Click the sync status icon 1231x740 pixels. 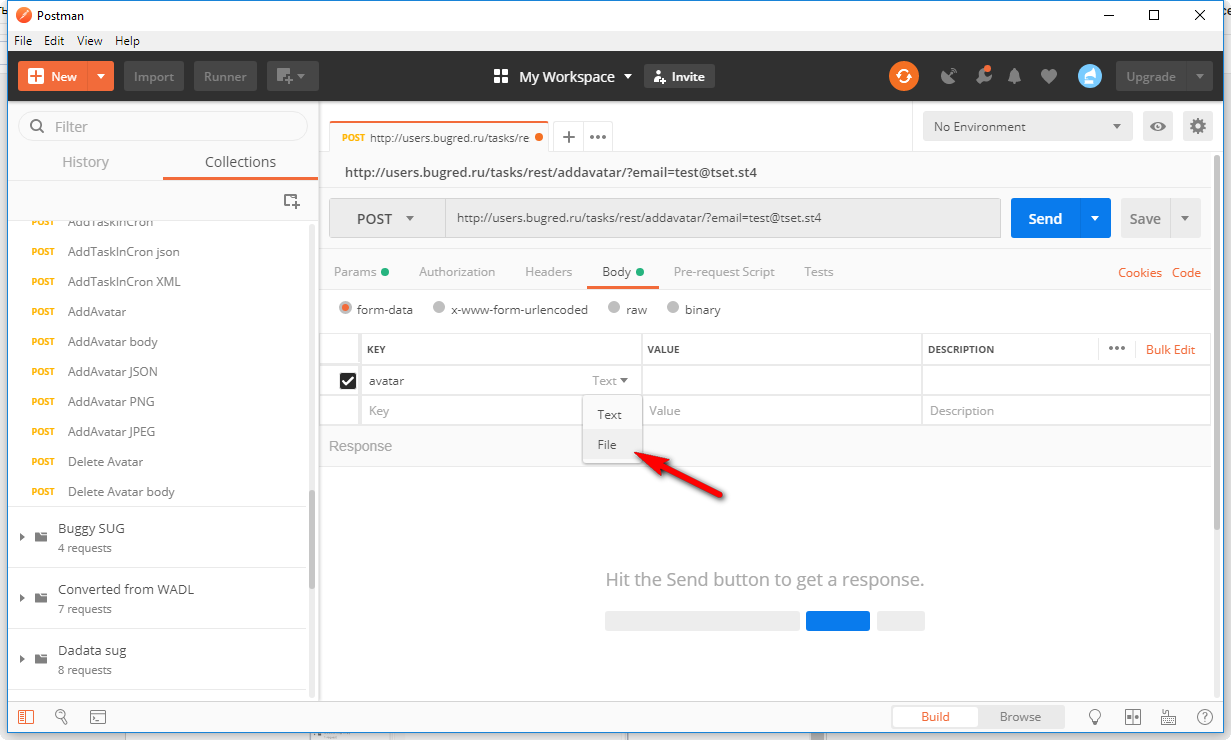(904, 76)
